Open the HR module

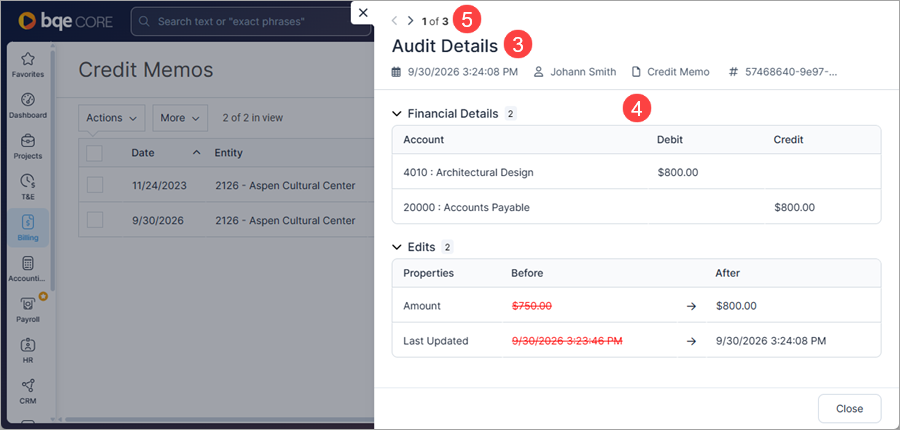point(28,350)
